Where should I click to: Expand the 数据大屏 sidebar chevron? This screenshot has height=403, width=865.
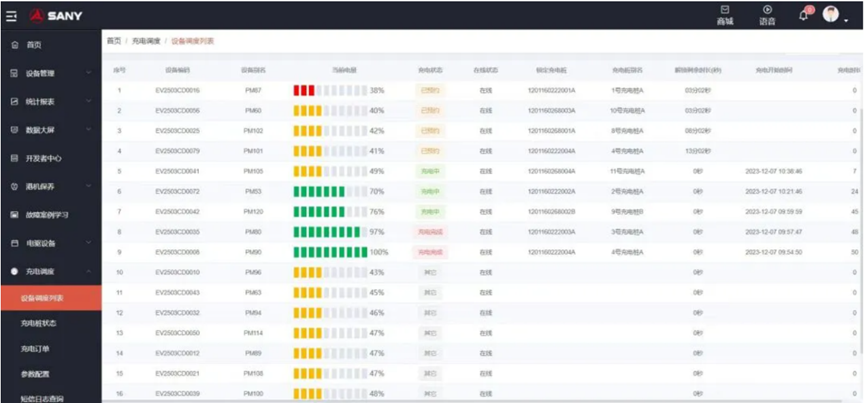(x=89, y=130)
